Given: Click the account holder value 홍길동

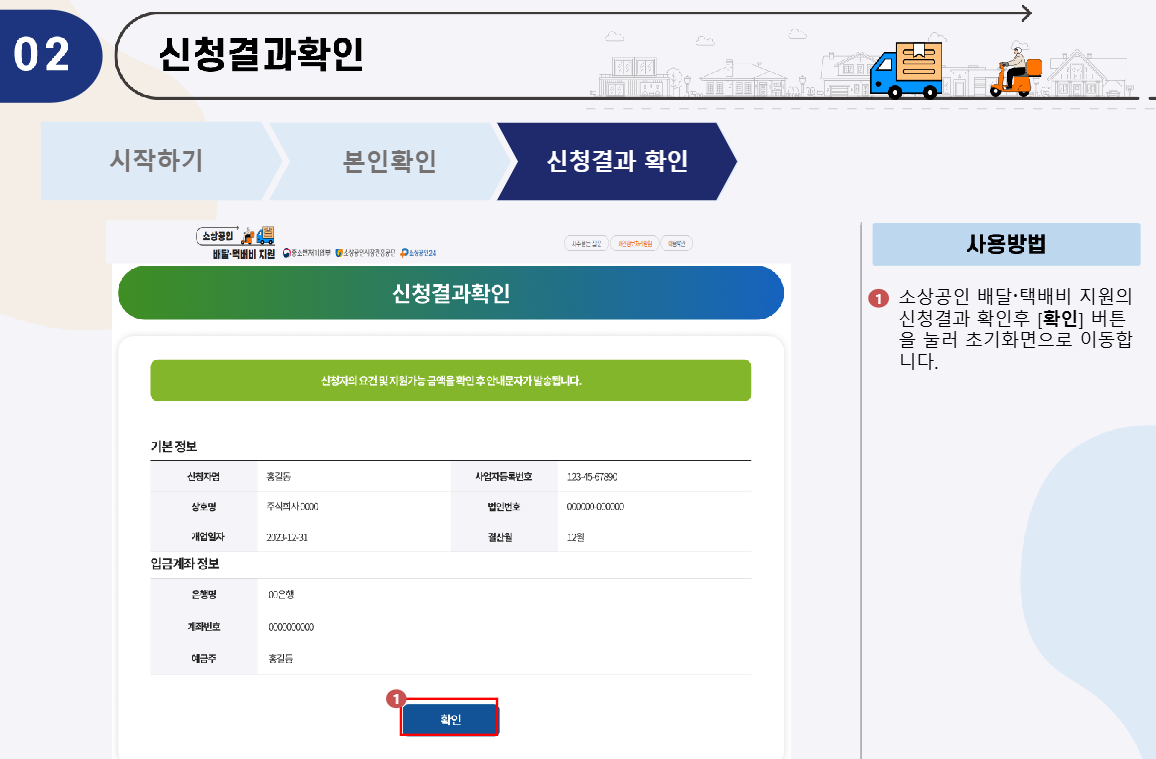Looking at the screenshot, I should tap(280, 659).
